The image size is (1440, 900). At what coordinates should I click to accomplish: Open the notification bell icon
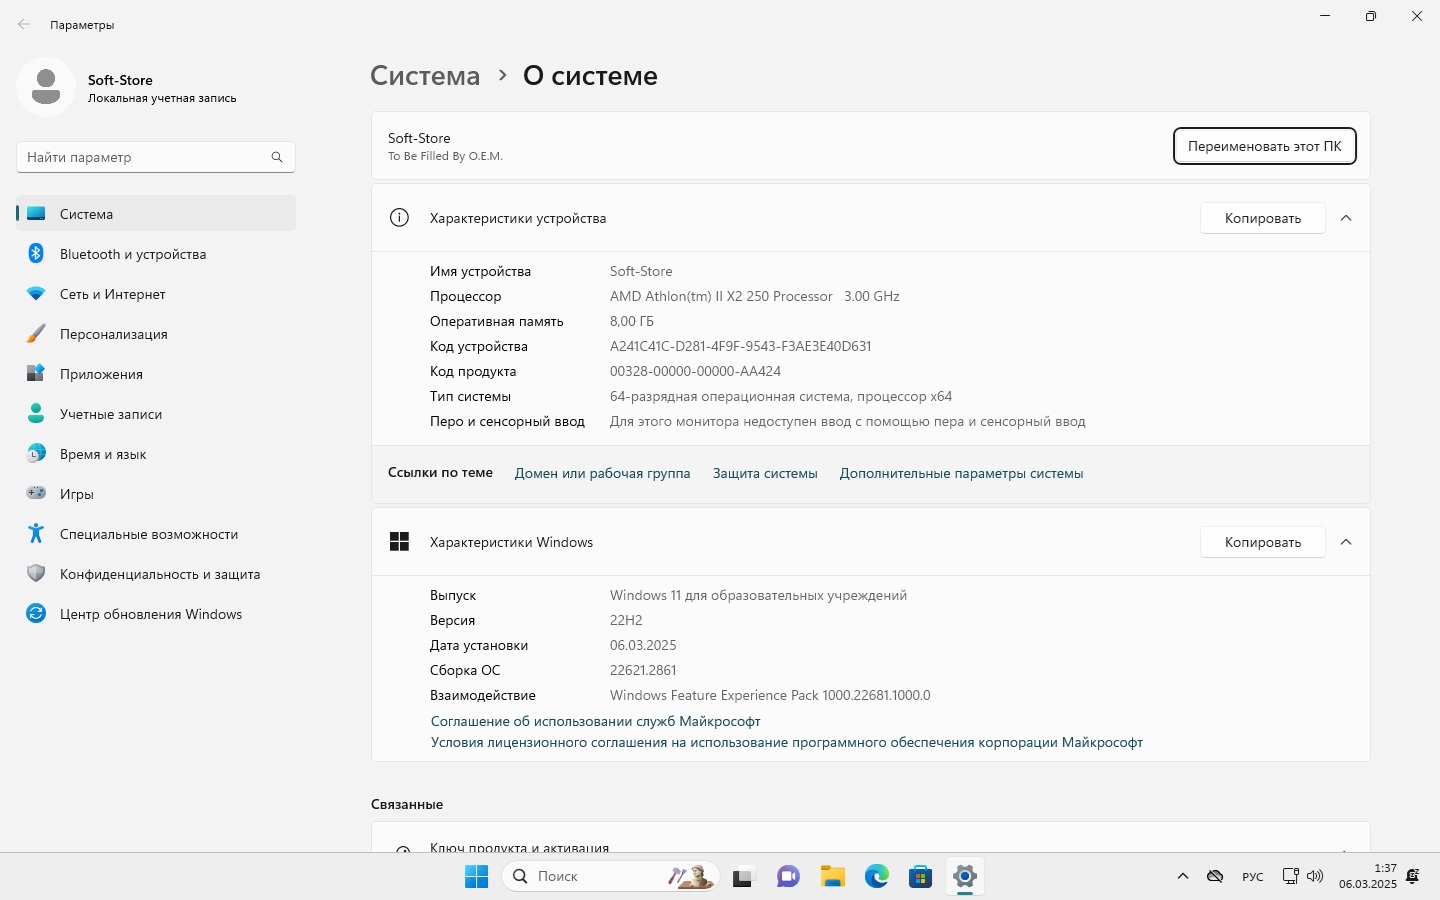tap(1413, 876)
